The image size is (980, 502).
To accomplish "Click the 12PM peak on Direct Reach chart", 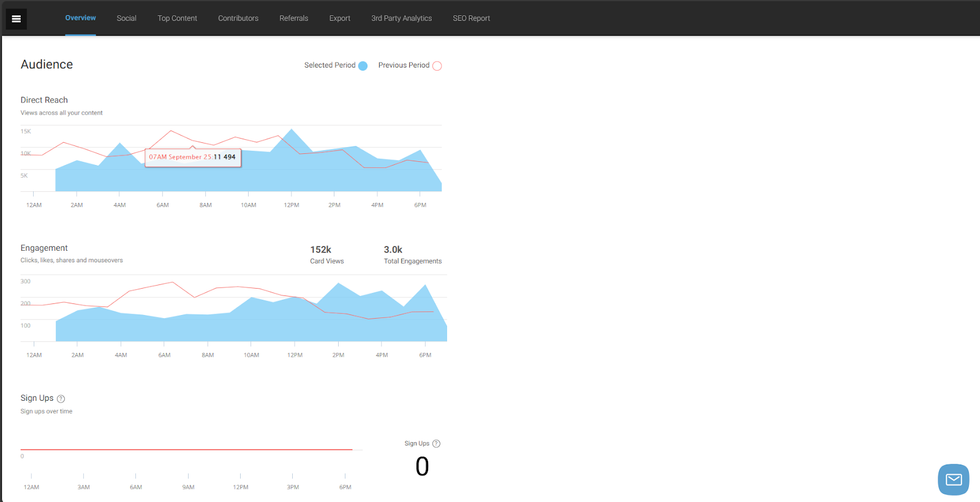I will (x=292, y=131).
